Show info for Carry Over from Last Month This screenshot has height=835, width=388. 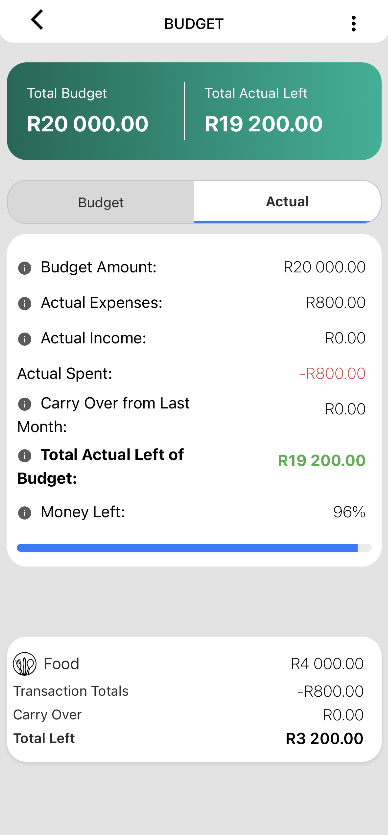(x=24, y=404)
